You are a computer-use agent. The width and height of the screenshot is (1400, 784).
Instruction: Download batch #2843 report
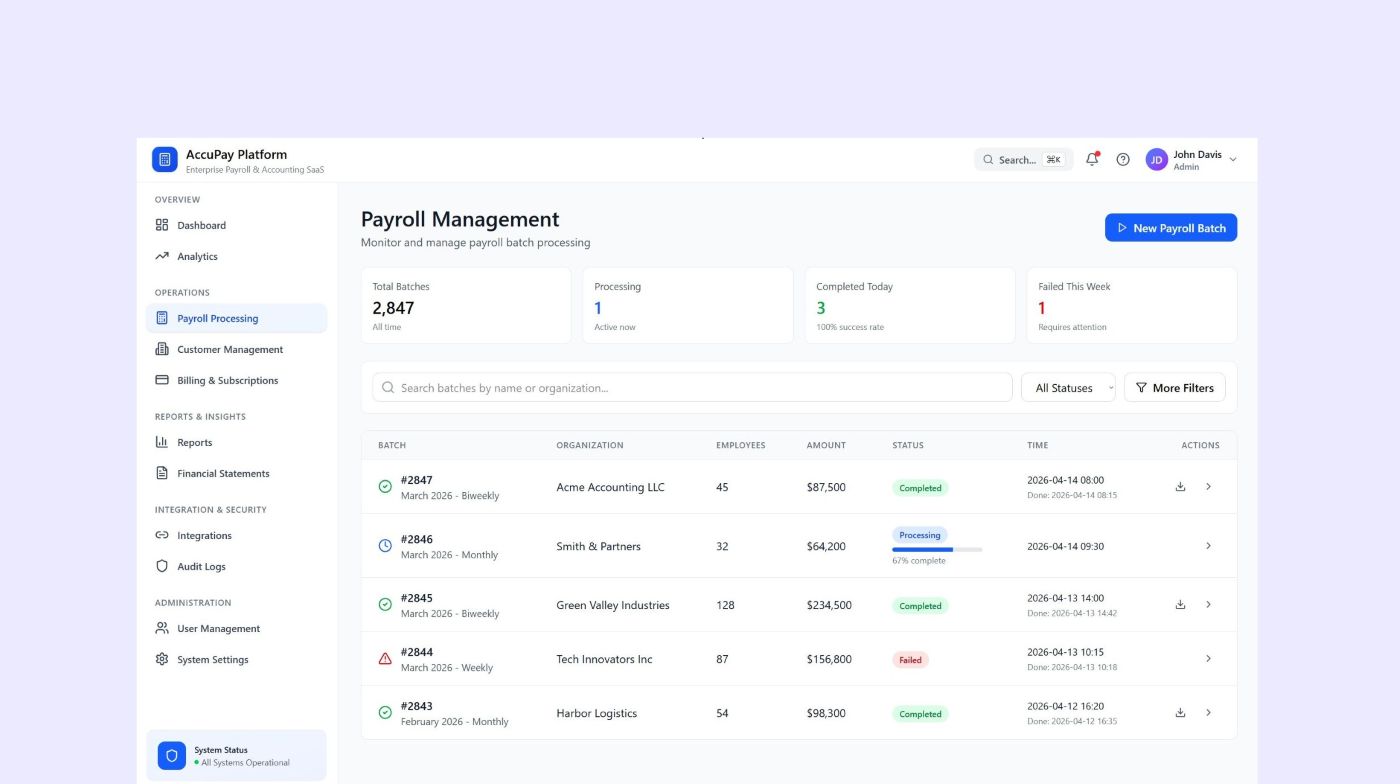pyautogui.click(x=1180, y=713)
